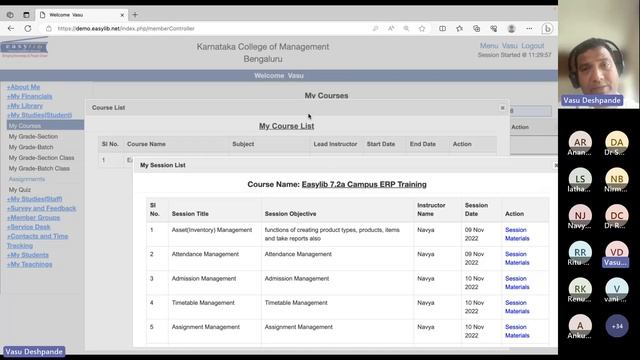This screenshot has width=640, height=360.
Task: Expand My Teachings sidebar section
Action: (29, 264)
